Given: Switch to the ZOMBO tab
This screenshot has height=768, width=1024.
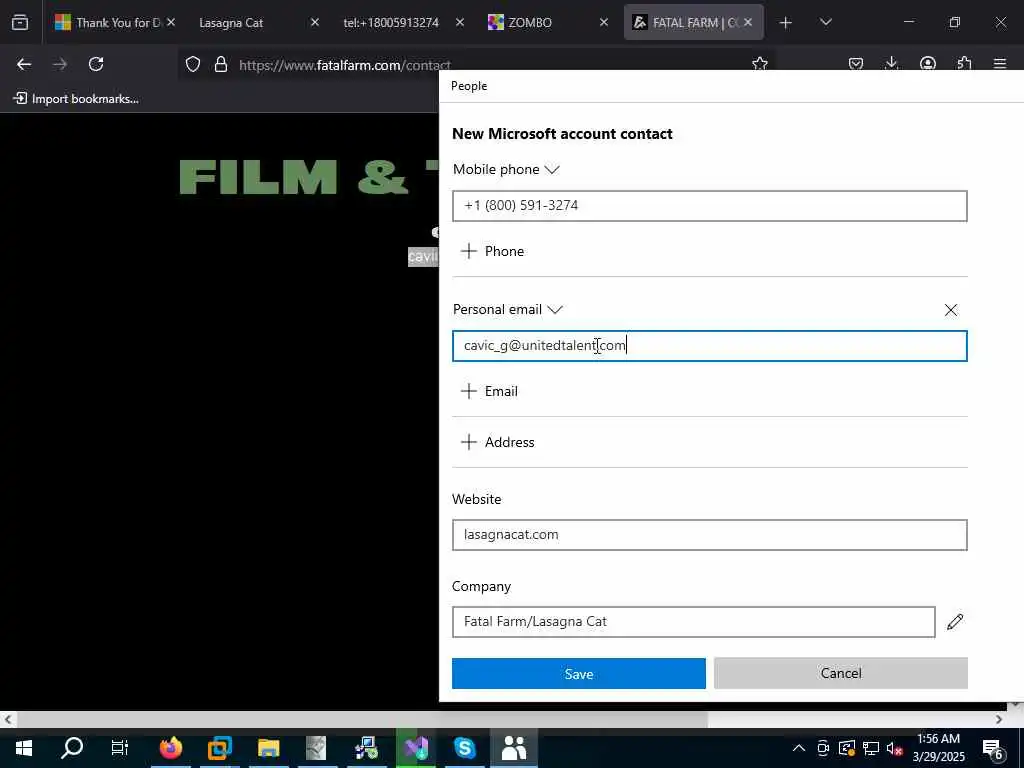Looking at the screenshot, I should pos(540,22).
